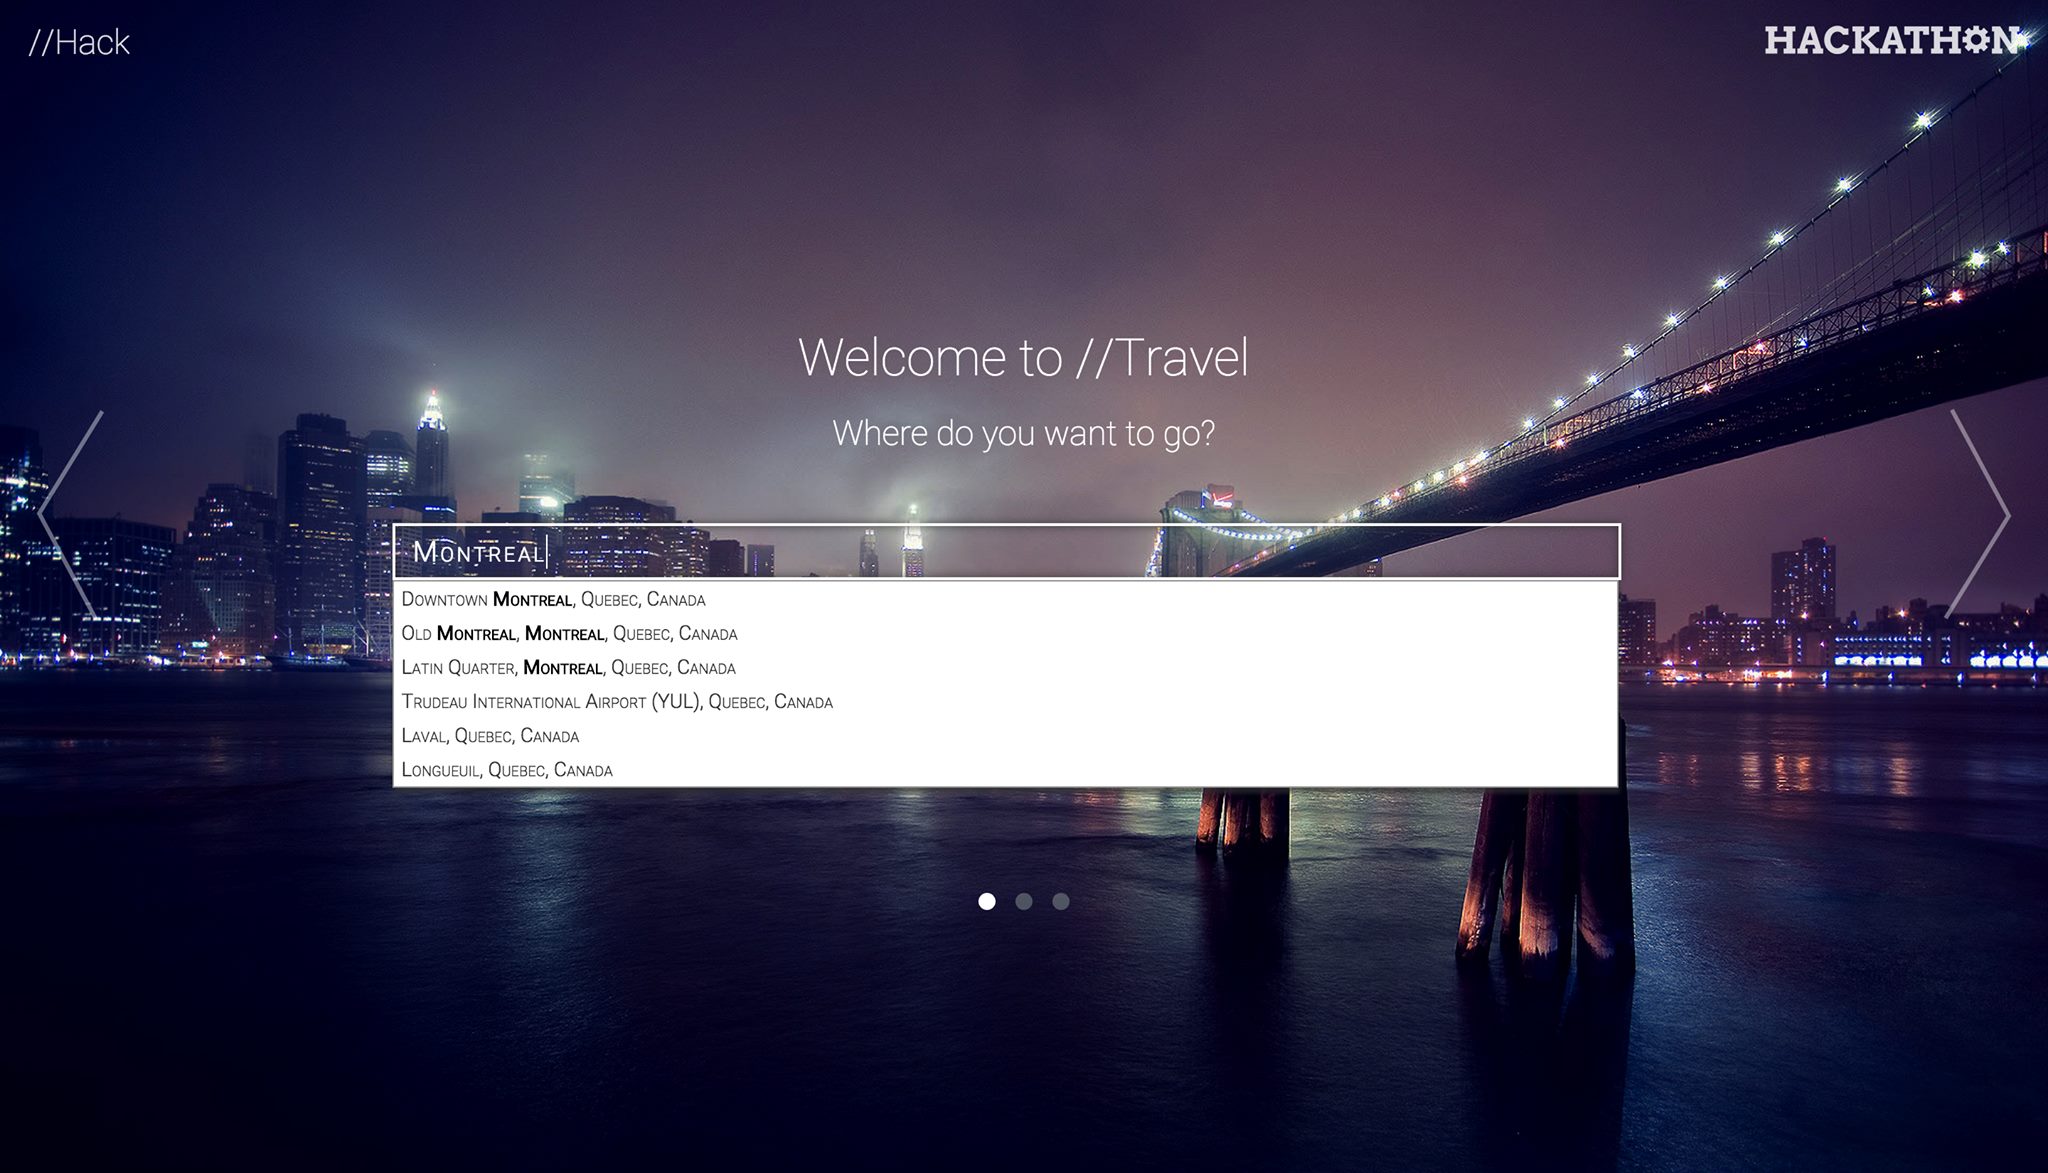Image resolution: width=2048 pixels, height=1173 pixels.
Task: Switch to the second carousel dot
Action: 1024,901
